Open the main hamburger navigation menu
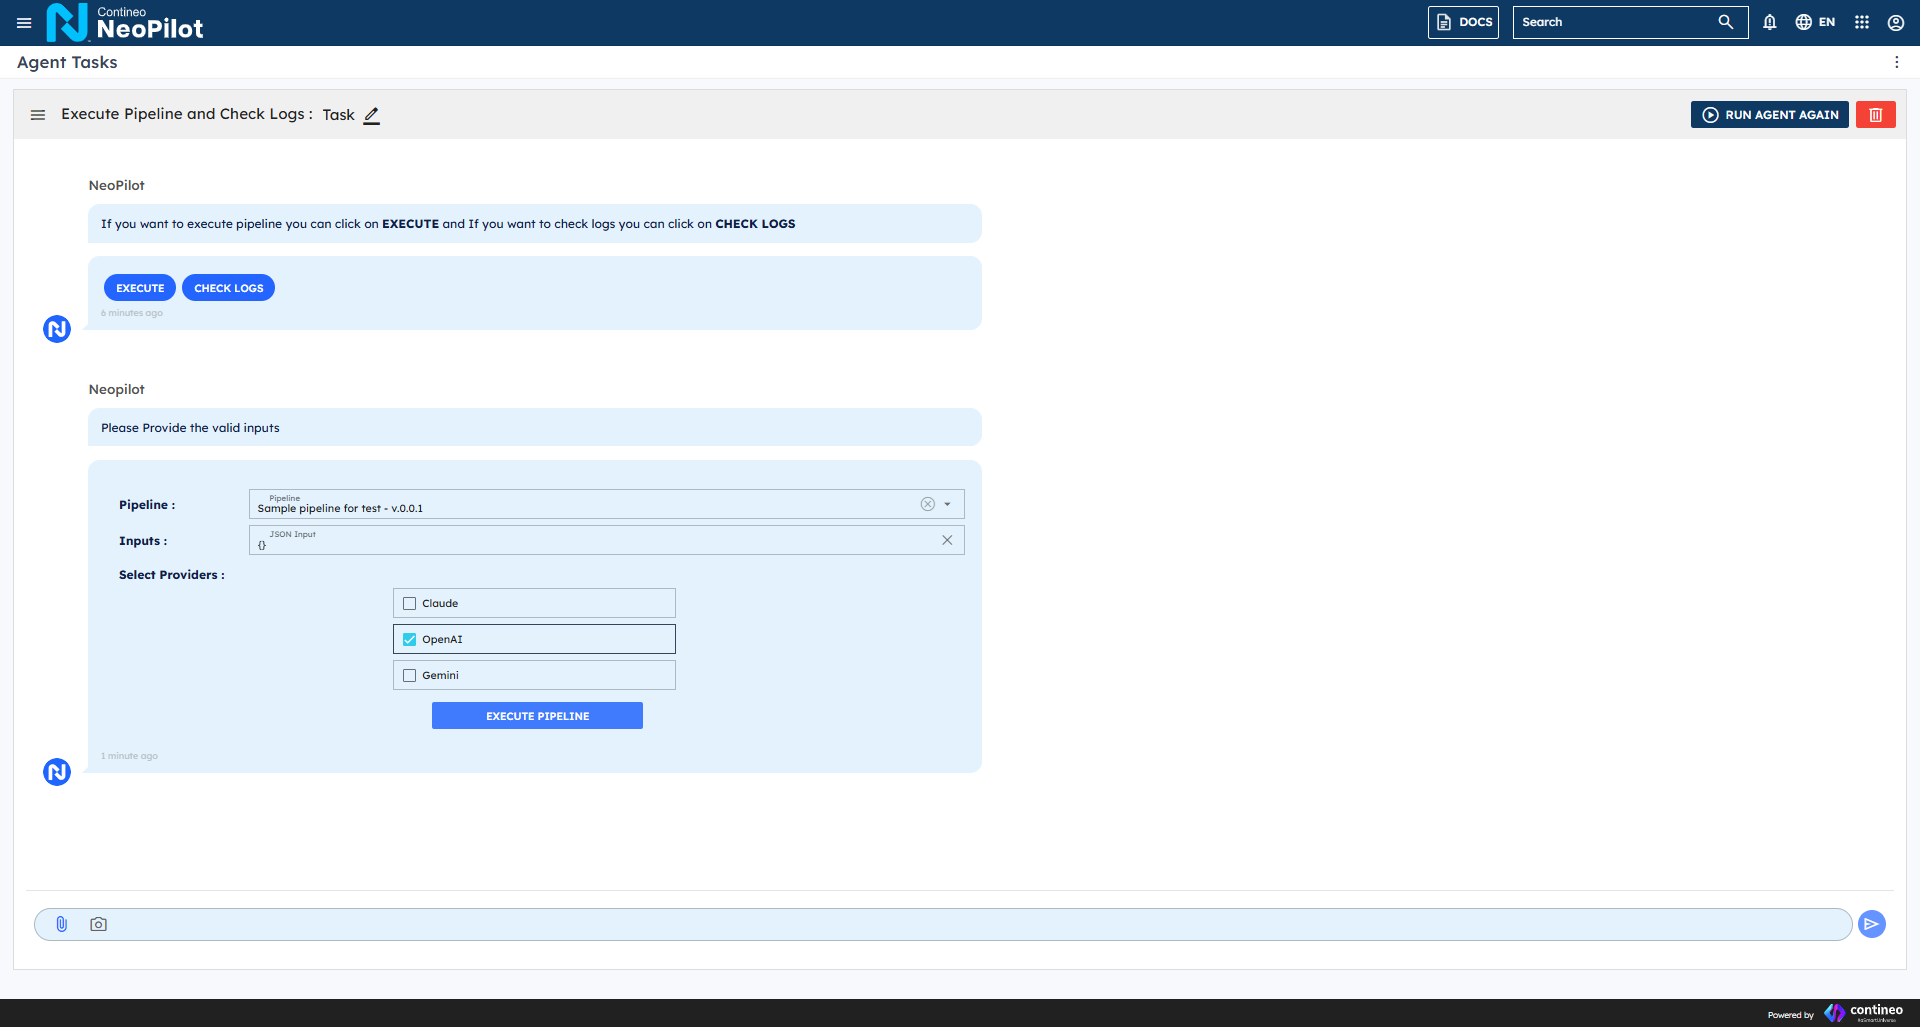 coord(24,22)
